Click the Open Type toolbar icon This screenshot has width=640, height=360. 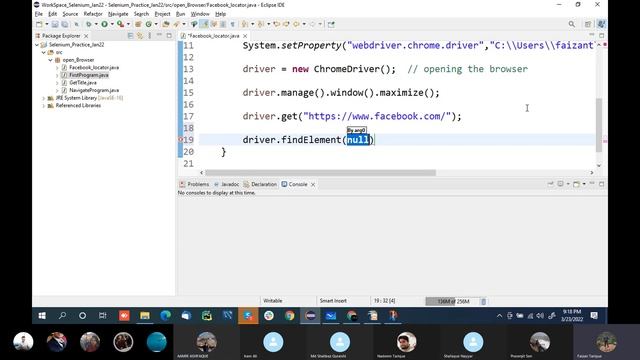click(x=166, y=24)
